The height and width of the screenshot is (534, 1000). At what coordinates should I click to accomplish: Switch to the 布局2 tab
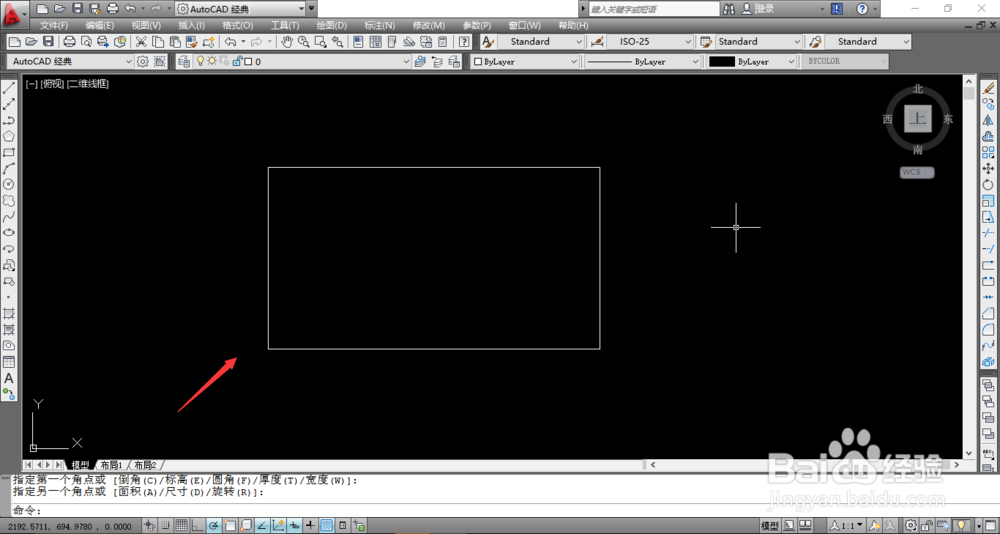(145, 465)
